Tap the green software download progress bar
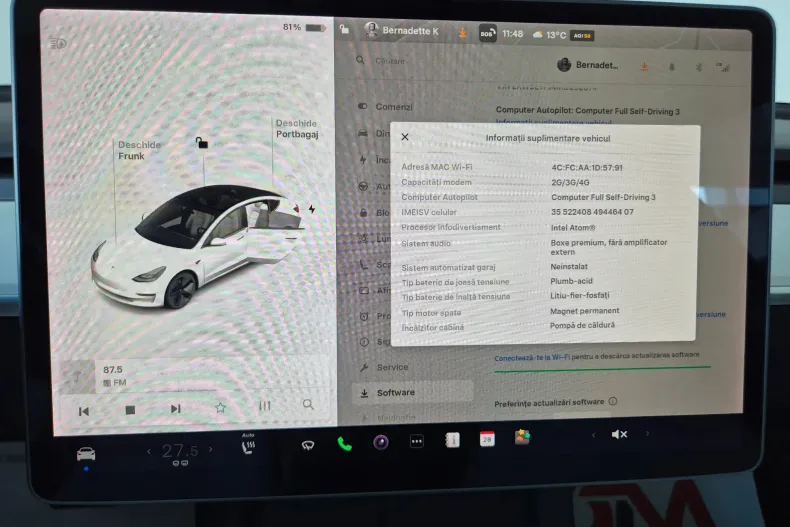The image size is (790, 527). tap(603, 369)
